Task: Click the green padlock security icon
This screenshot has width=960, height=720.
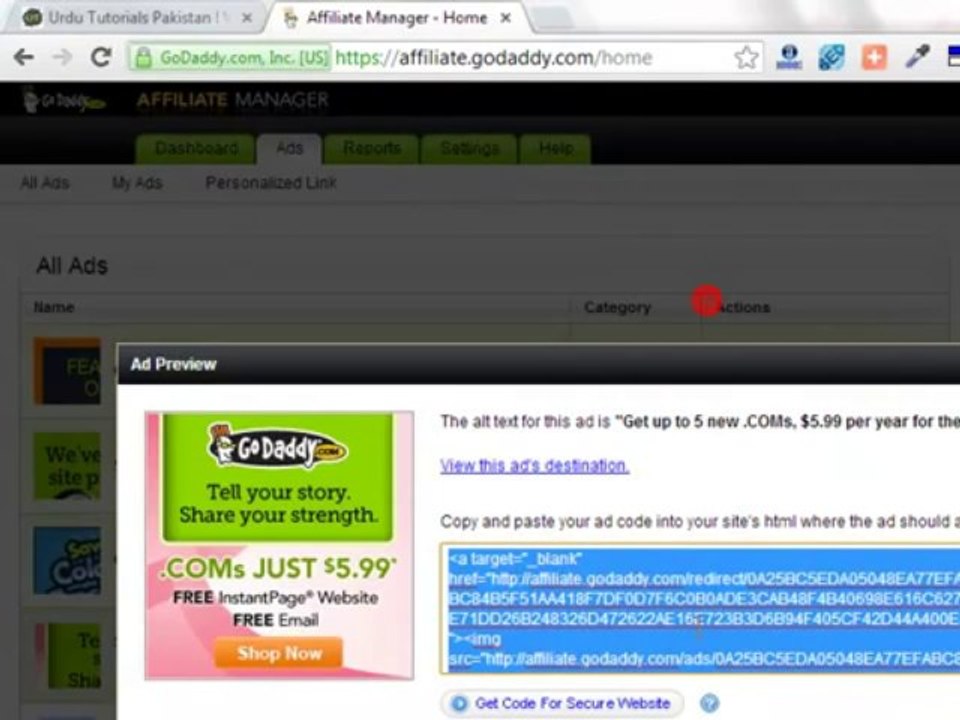Action: click(x=143, y=58)
